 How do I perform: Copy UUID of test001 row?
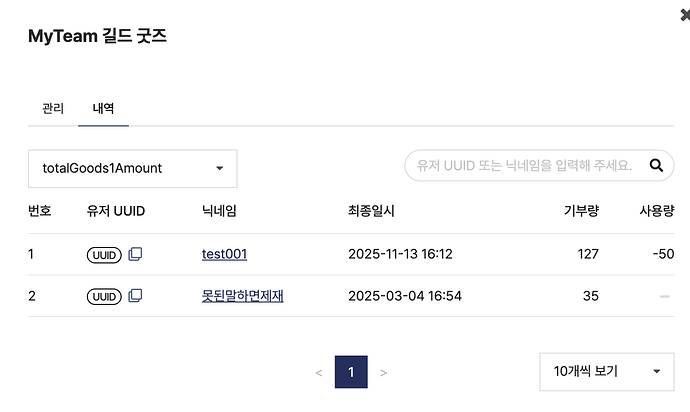point(135,255)
